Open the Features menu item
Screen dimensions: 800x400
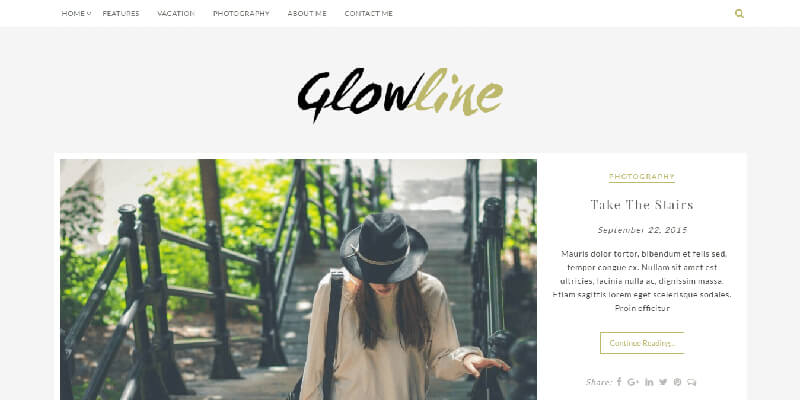pyautogui.click(x=121, y=14)
